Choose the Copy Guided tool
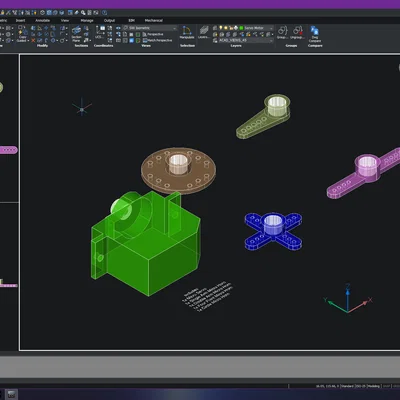This screenshot has height=400, width=400. click(22, 34)
